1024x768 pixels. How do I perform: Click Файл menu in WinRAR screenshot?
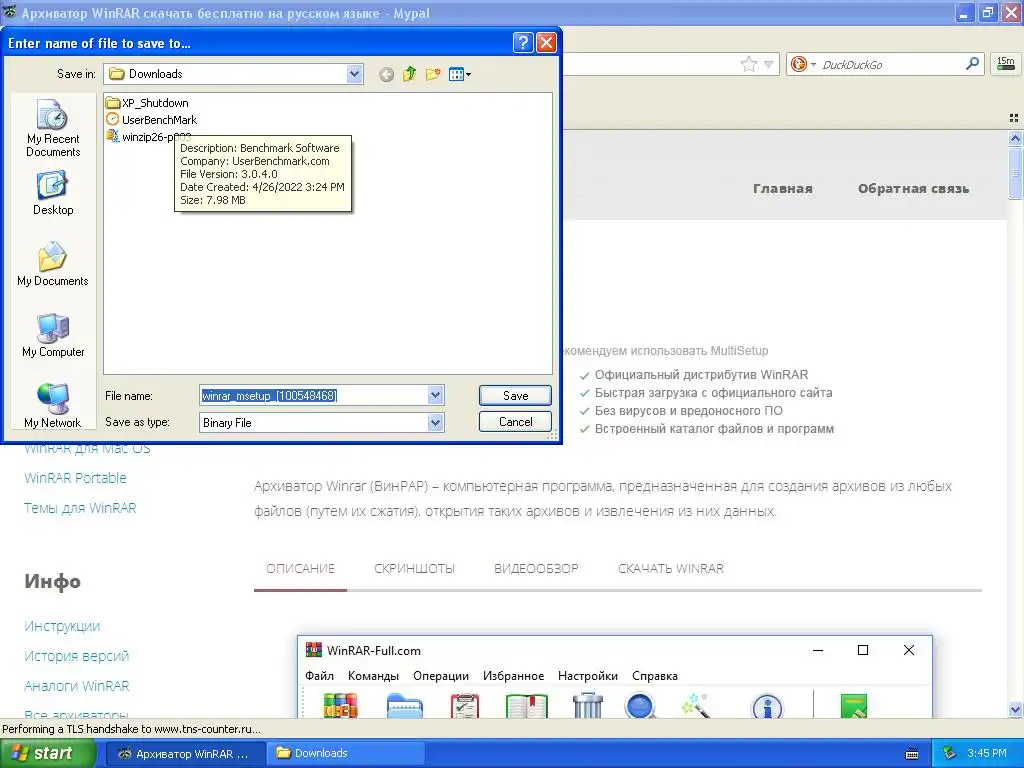pos(319,676)
